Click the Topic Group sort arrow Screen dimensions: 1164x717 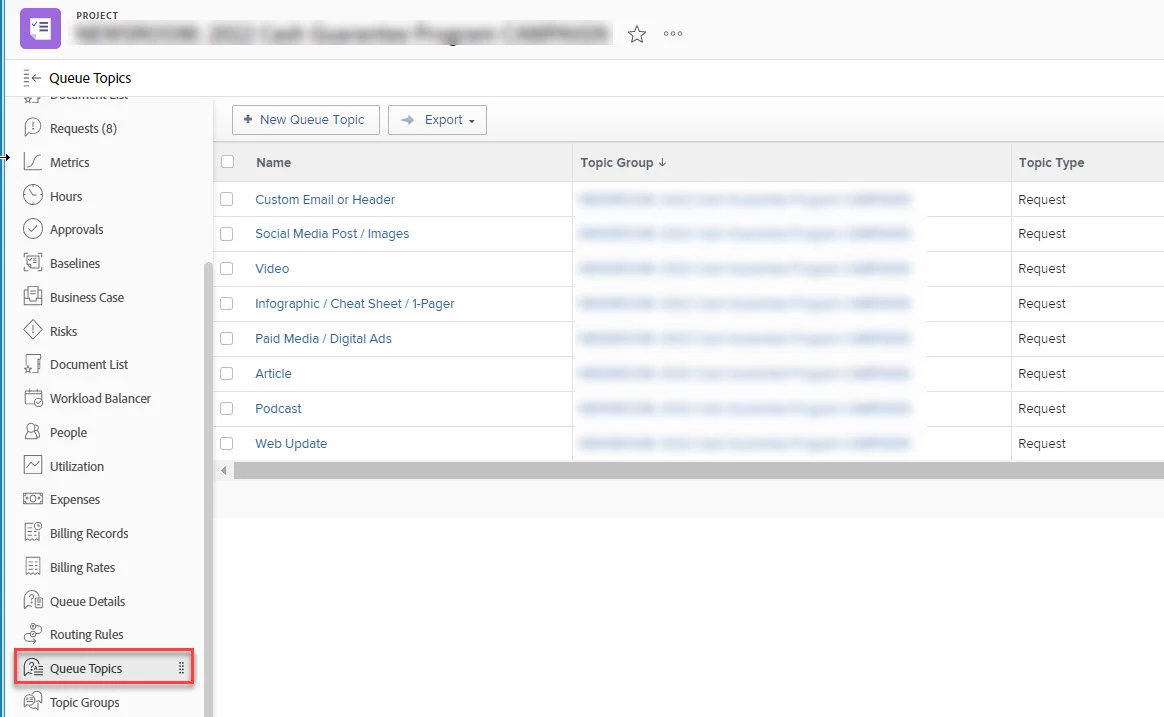[x=662, y=162]
